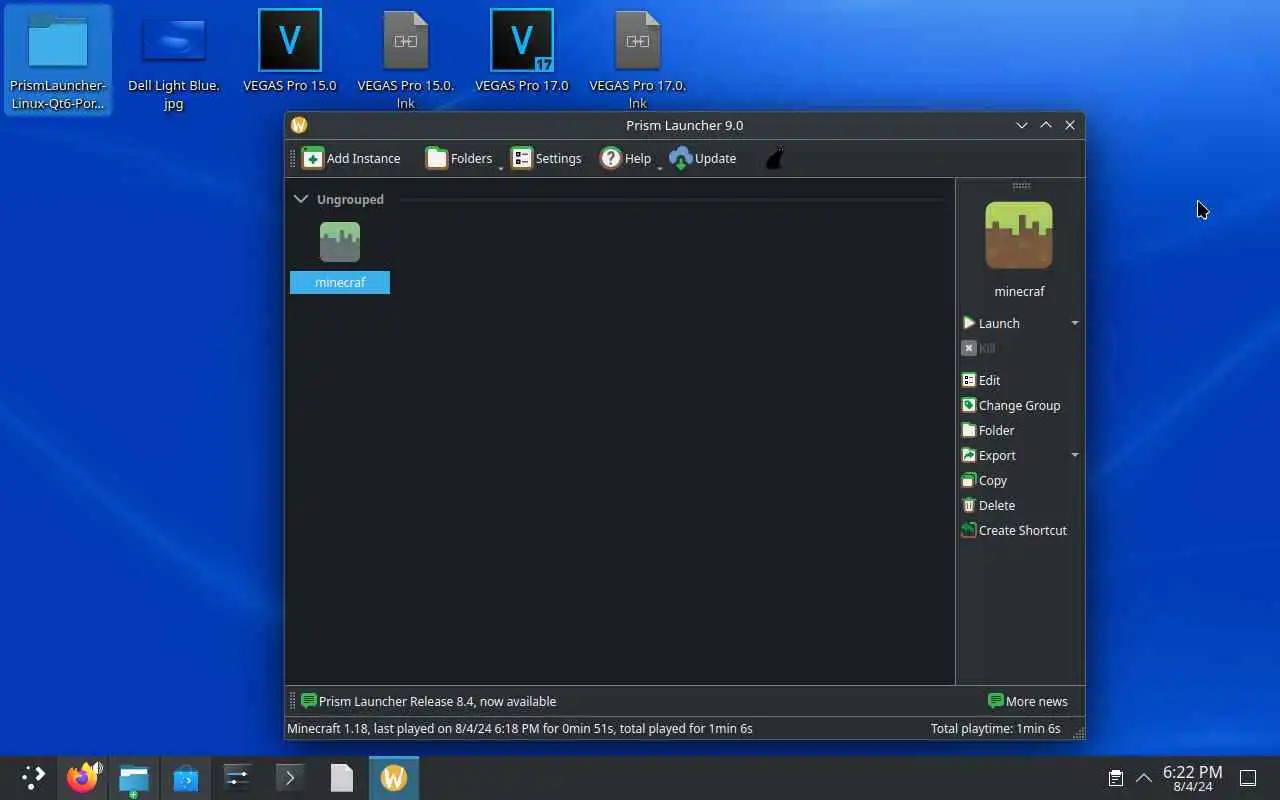Click Copy in the instance sidebar

click(x=983, y=480)
